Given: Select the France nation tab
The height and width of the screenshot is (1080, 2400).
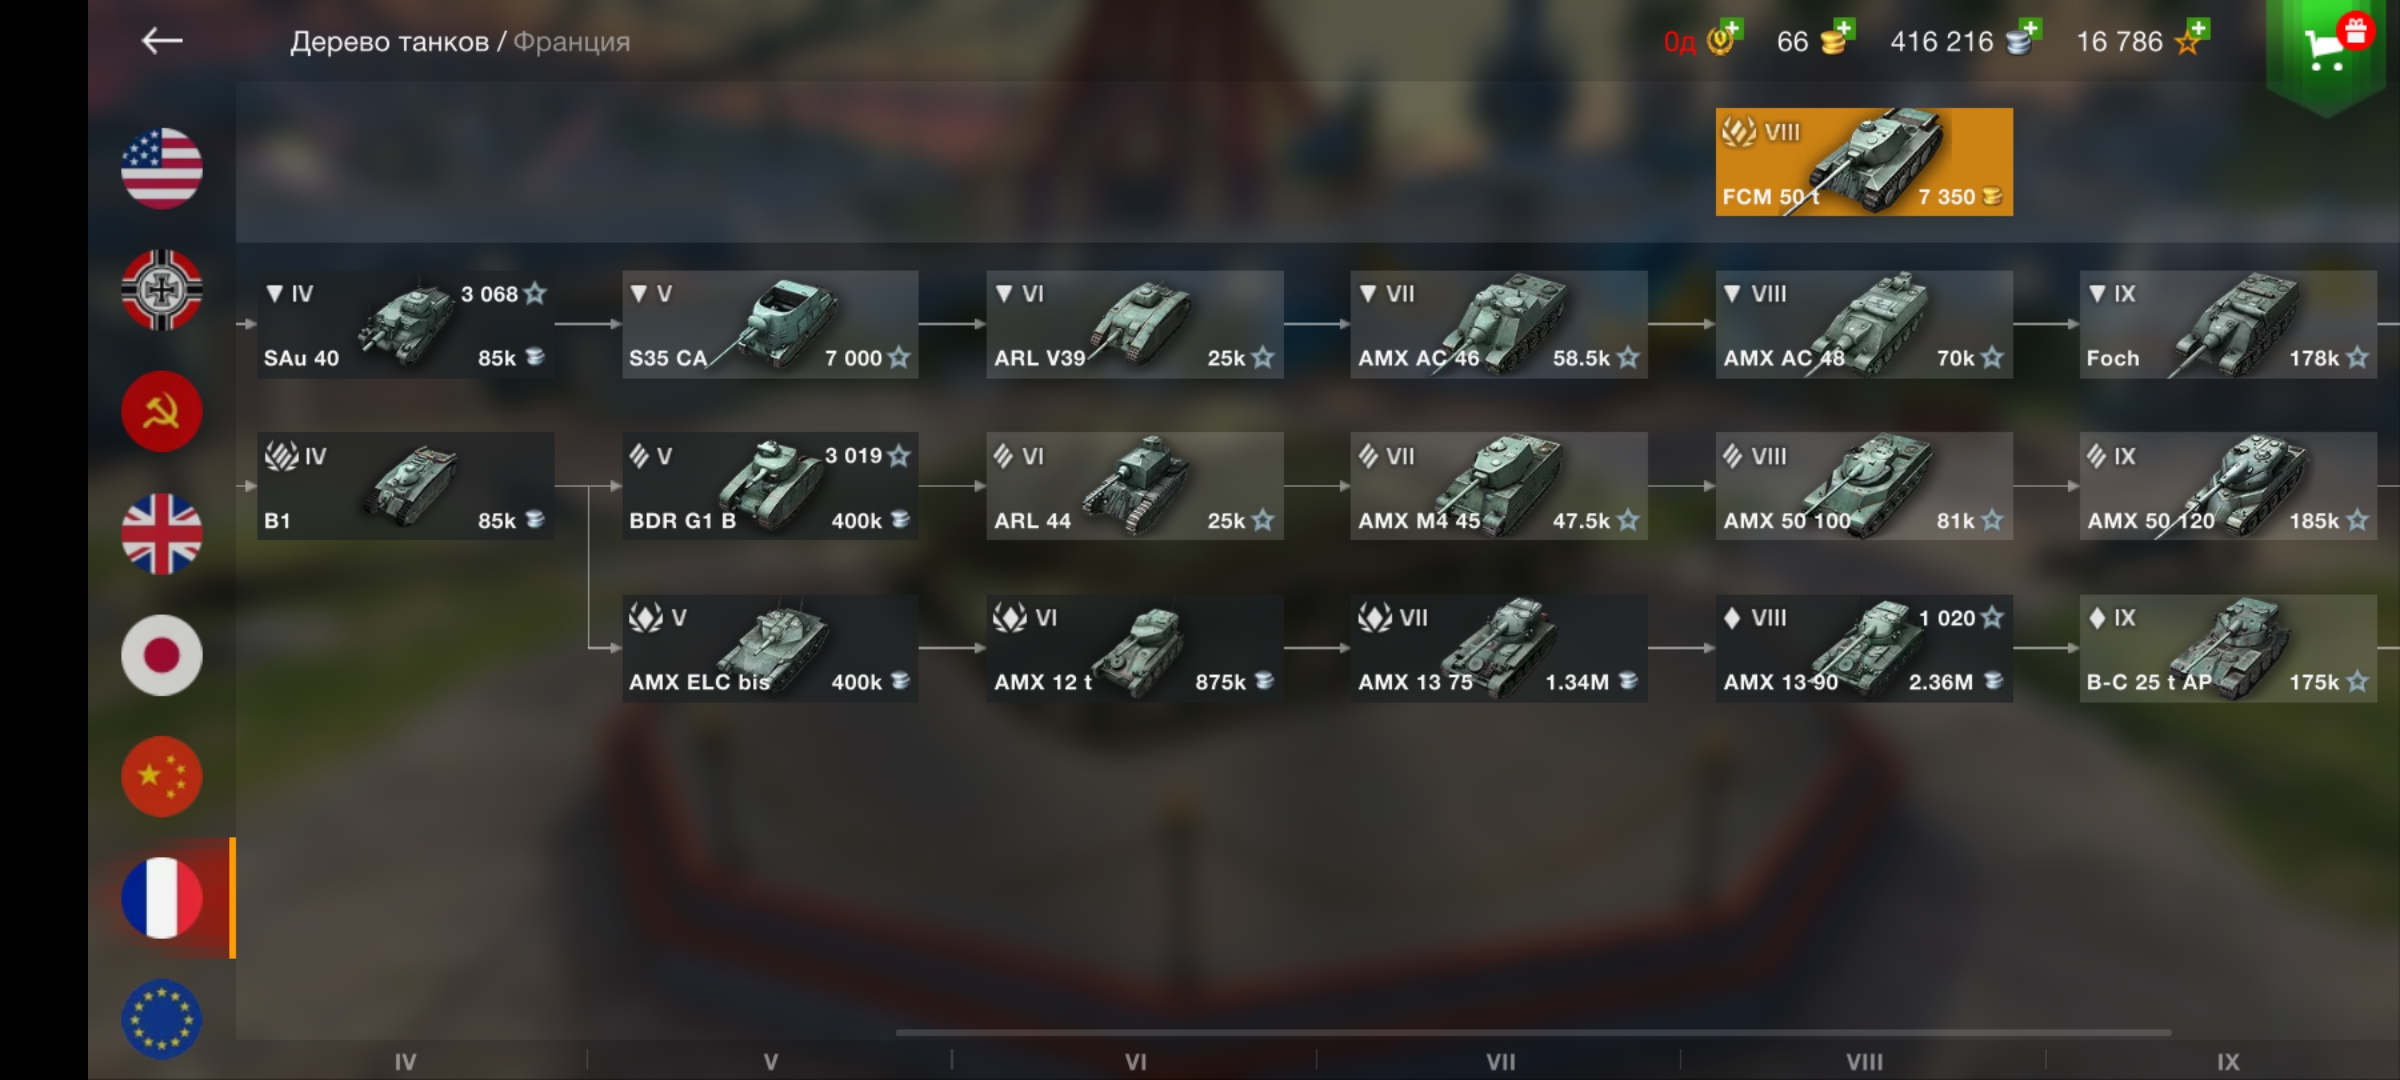Looking at the screenshot, I should pos(162,898).
